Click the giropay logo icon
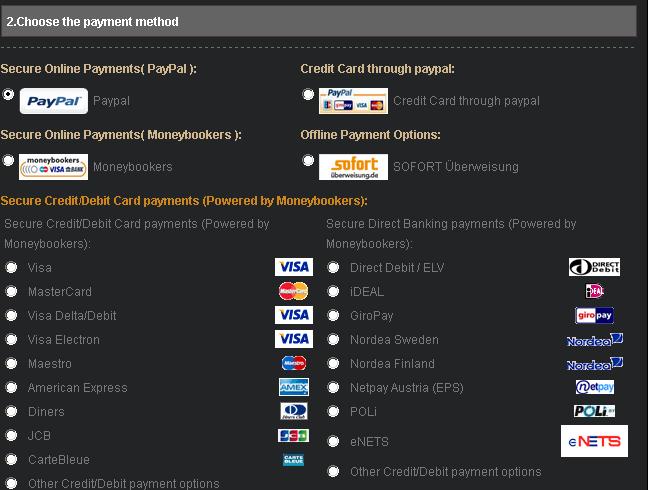Screen dimensions: 648x490 click(594, 315)
